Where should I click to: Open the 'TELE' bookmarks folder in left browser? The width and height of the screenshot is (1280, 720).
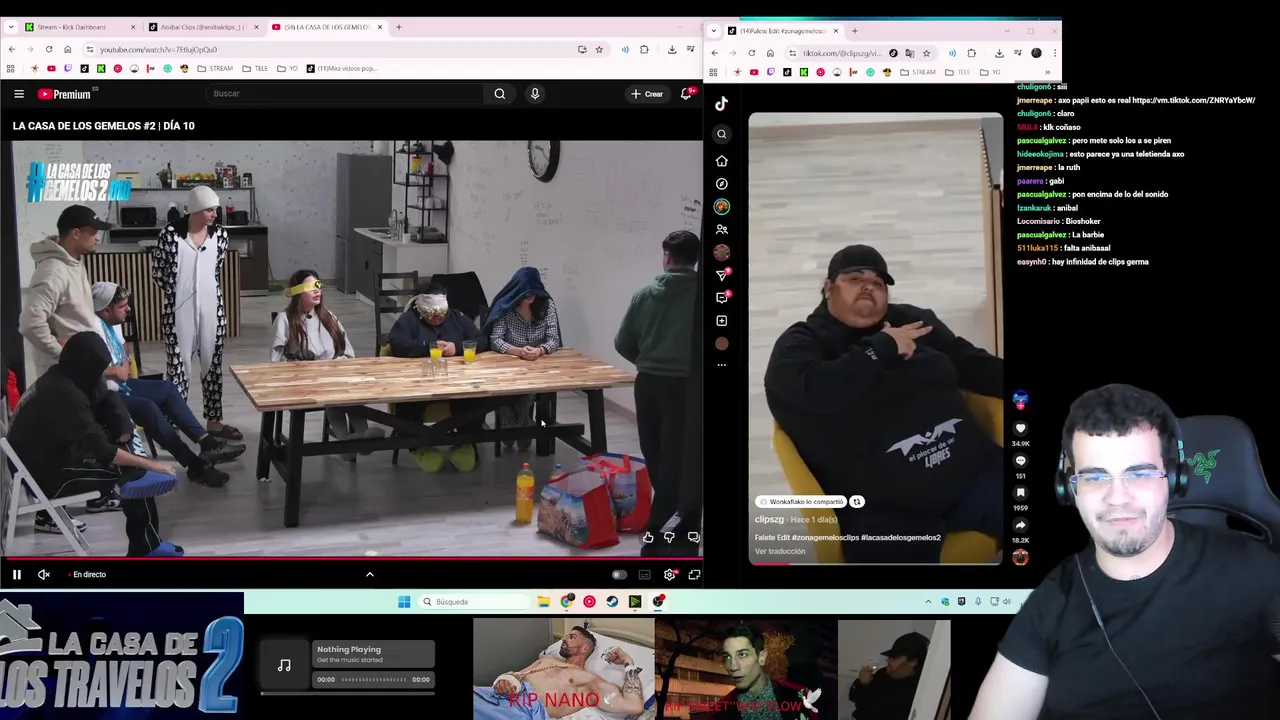255,69
